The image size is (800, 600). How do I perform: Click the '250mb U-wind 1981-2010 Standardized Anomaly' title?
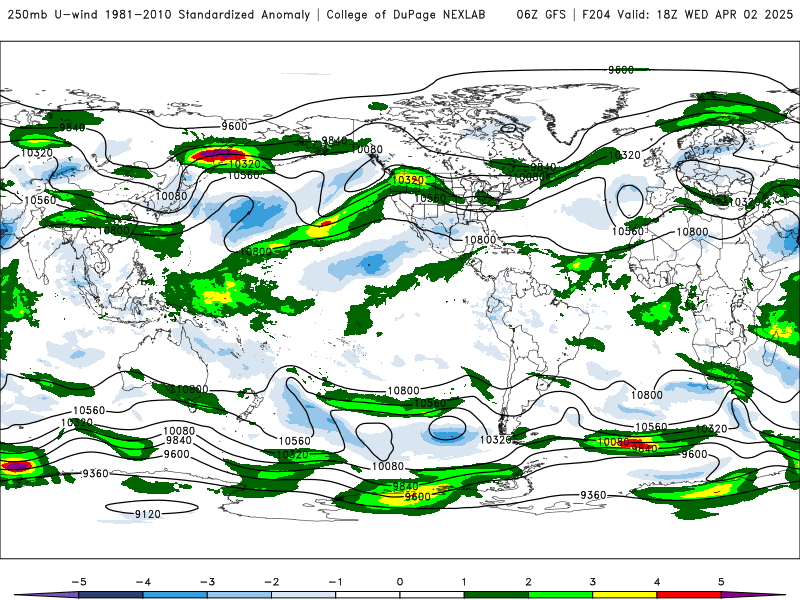(159, 15)
